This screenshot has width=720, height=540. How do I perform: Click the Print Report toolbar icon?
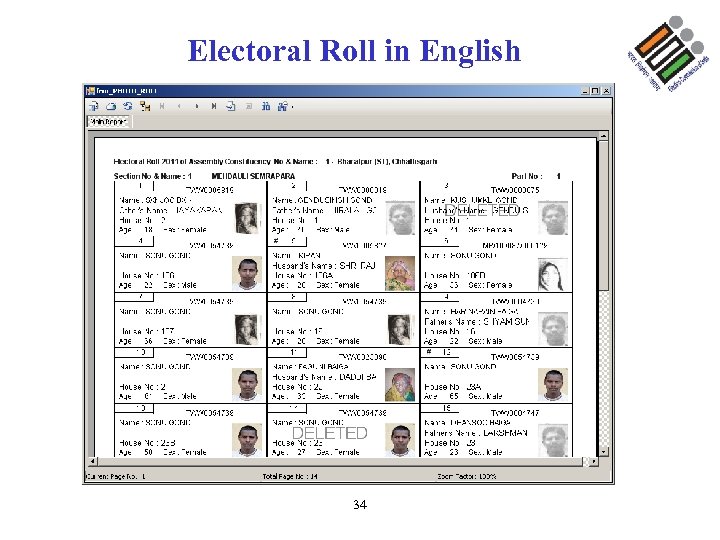[111, 107]
